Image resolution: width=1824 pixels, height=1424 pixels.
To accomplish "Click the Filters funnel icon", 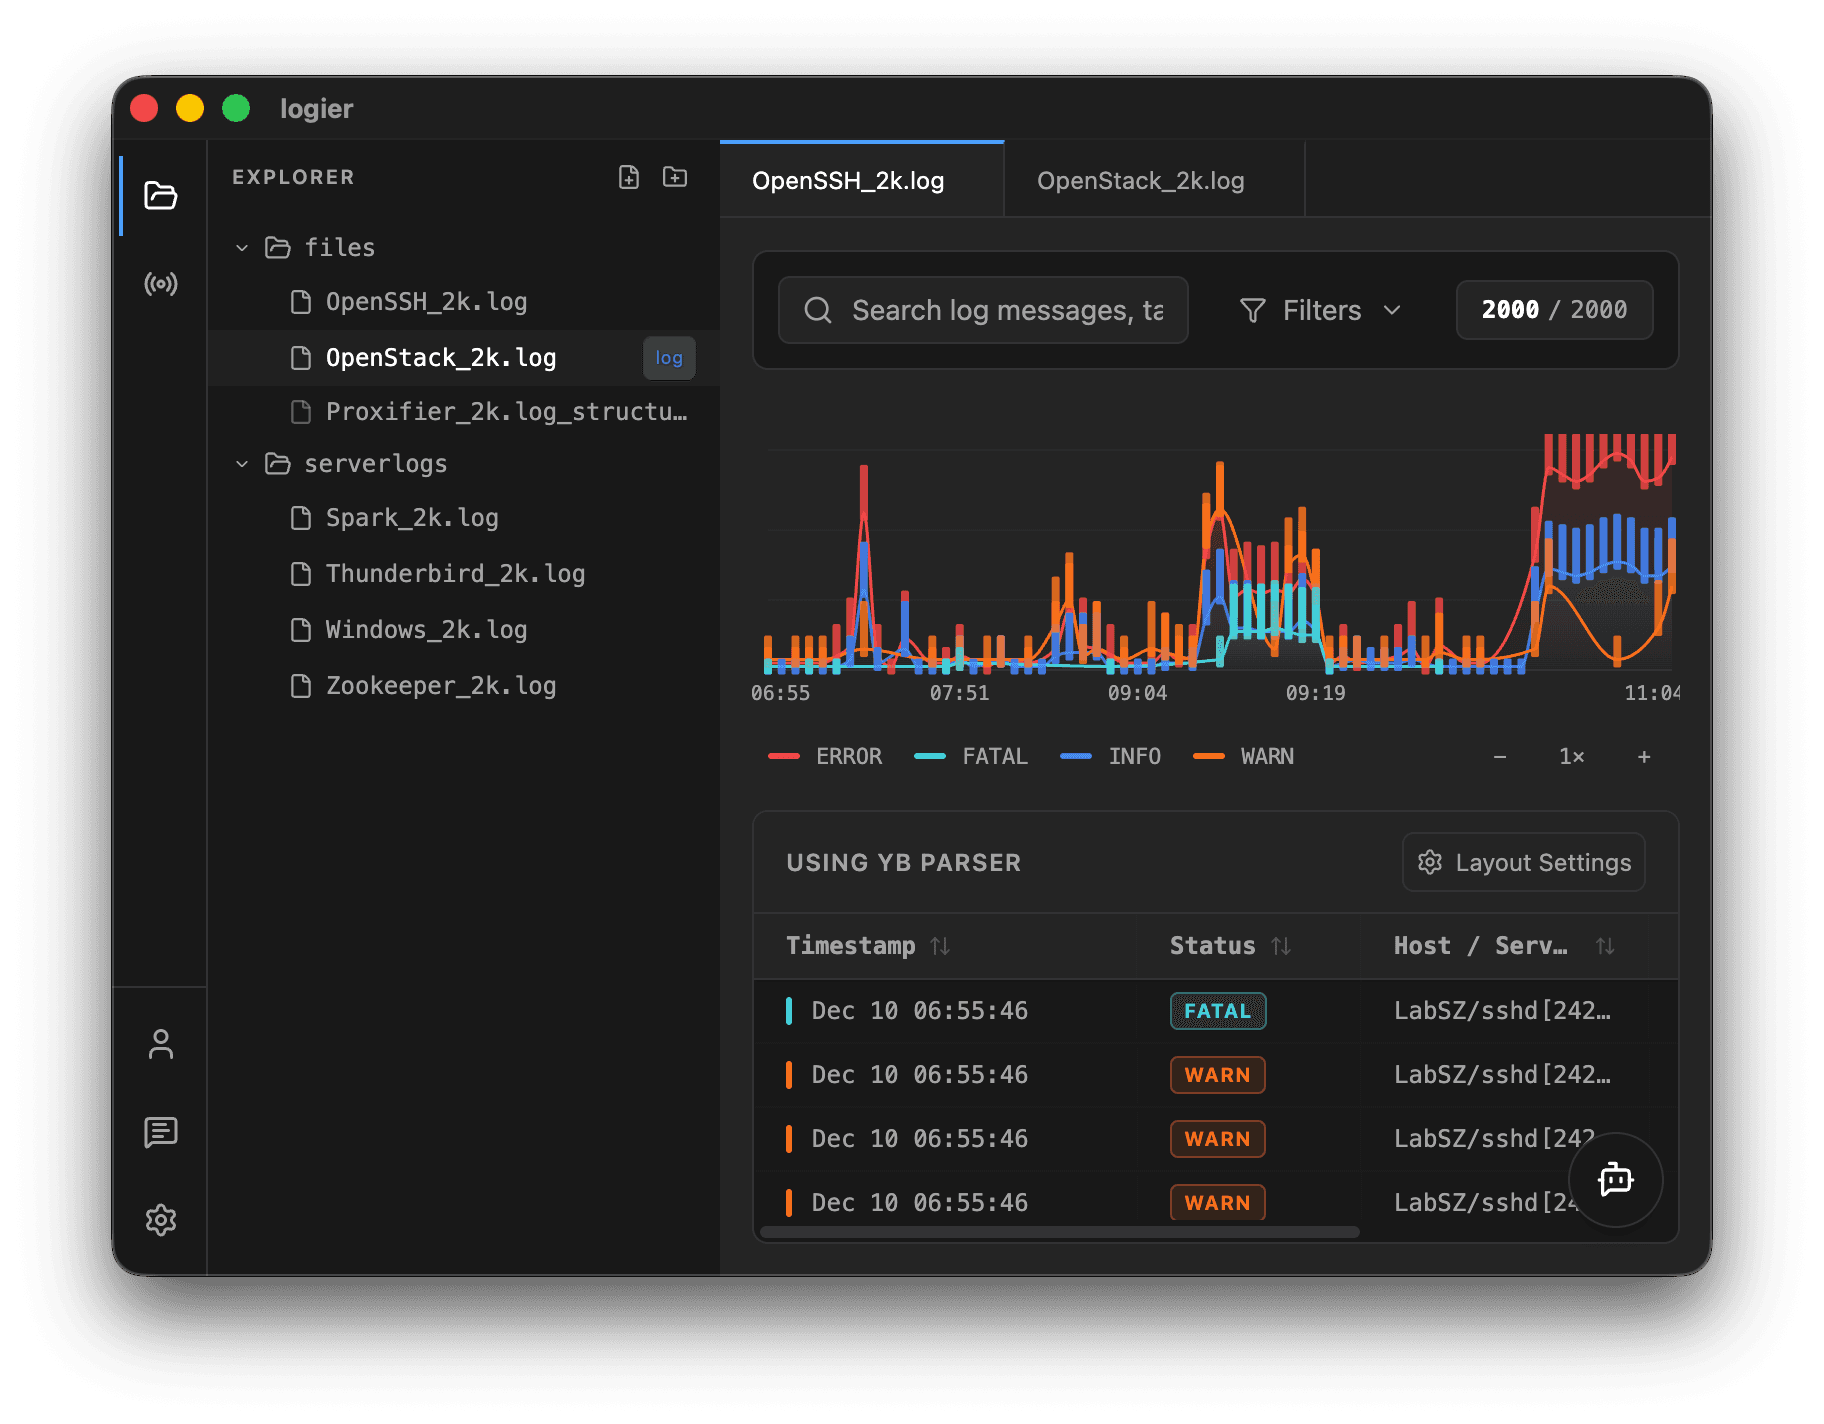I will [1252, 310].
